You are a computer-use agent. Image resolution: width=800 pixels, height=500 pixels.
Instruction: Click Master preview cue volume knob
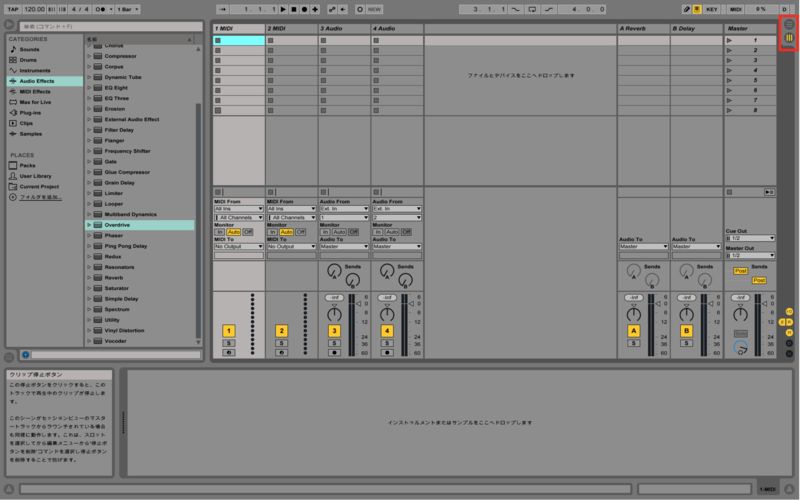[740, 348]
